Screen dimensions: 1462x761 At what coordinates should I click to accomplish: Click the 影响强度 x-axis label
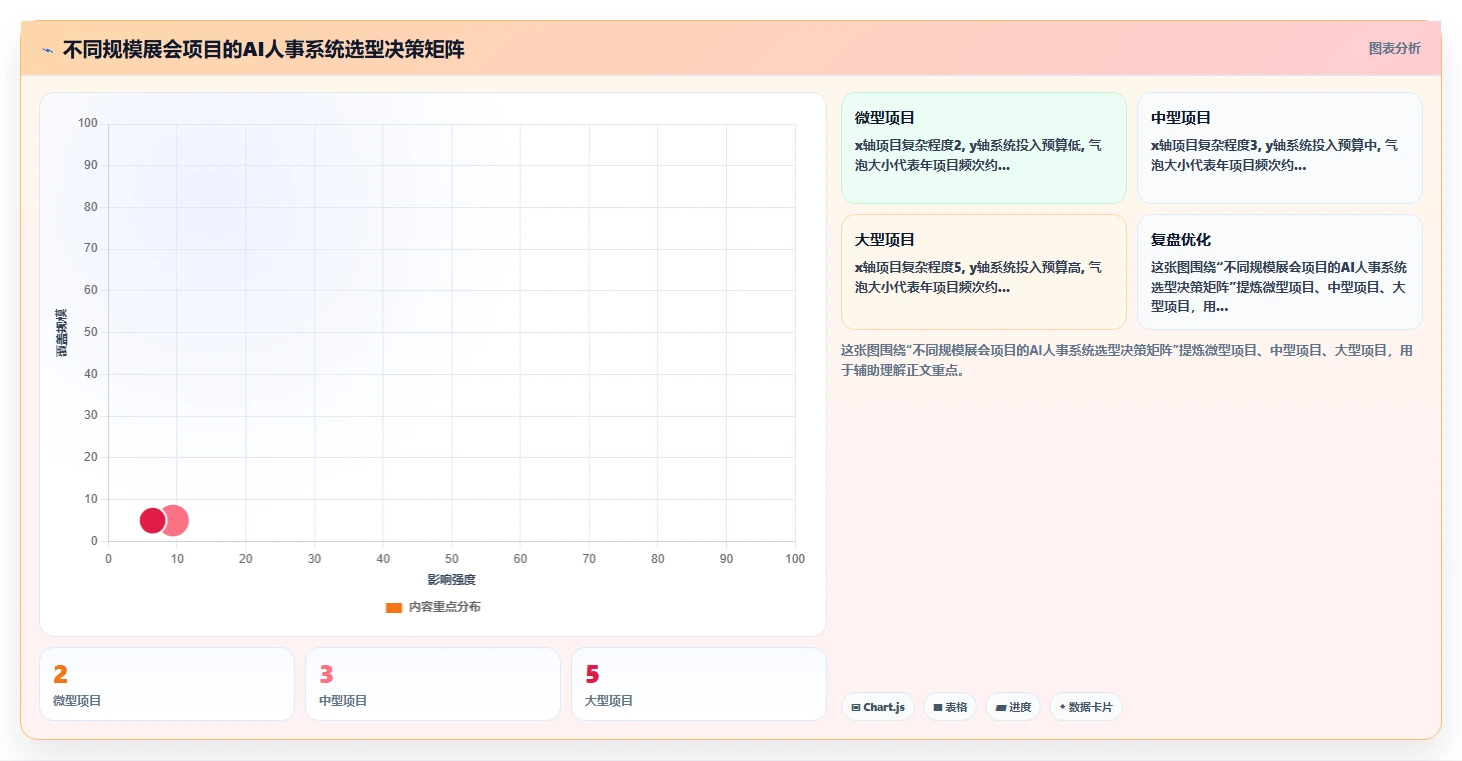click(452, 580)
